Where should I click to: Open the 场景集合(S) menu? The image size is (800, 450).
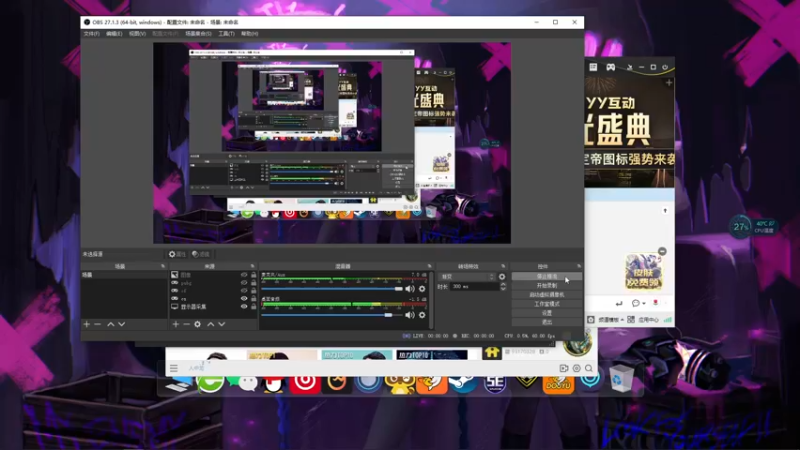pos(198,34)
